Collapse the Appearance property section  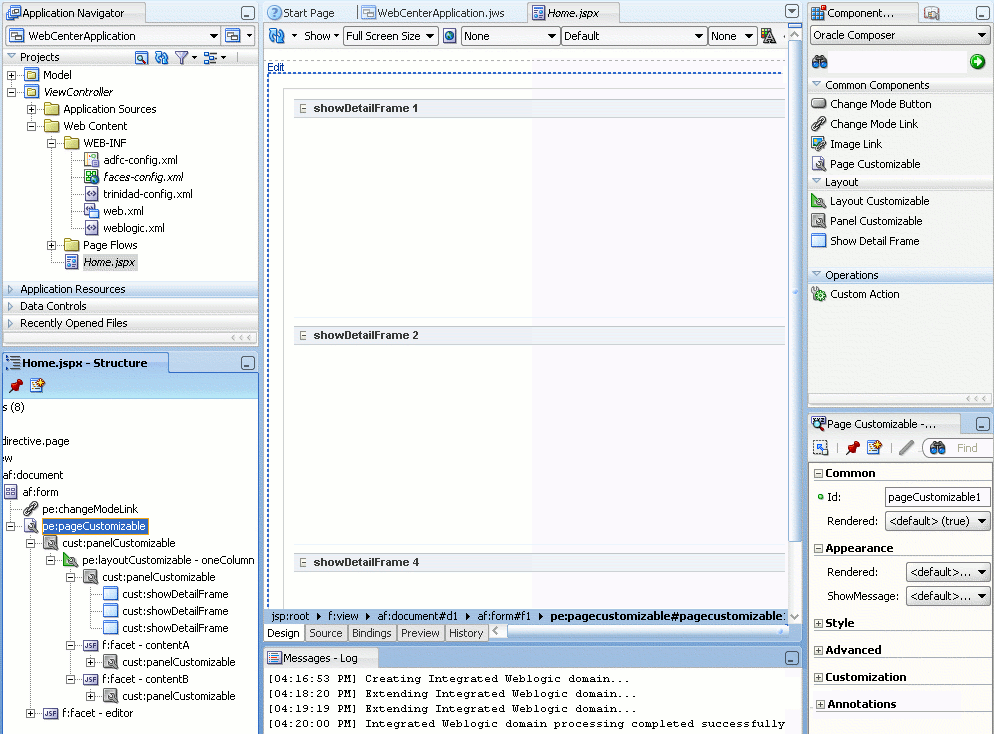click(x=818, y=549)
